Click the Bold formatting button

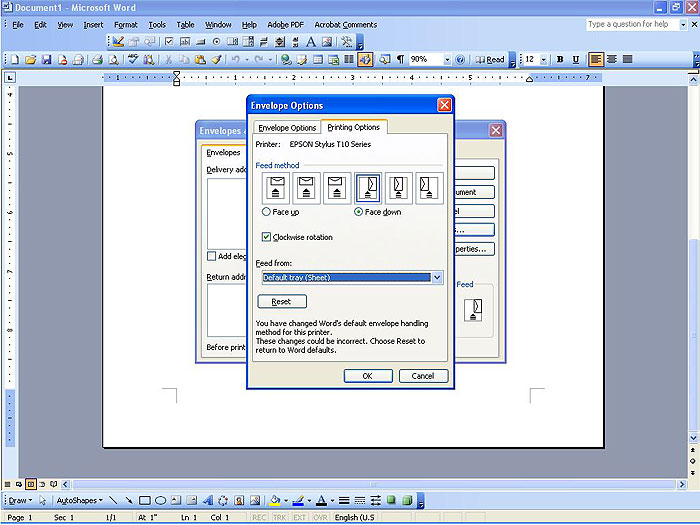(x=560, y=59)
